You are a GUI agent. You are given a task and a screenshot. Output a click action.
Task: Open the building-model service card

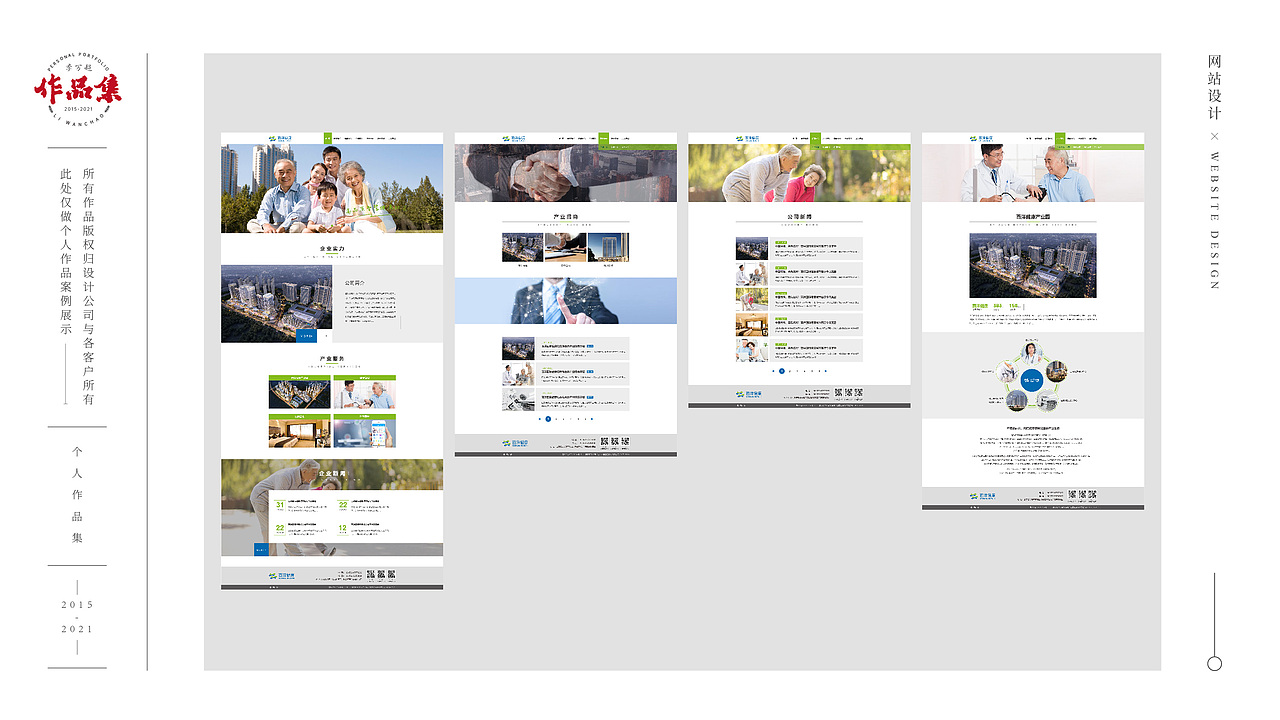[x=299, y=392]
